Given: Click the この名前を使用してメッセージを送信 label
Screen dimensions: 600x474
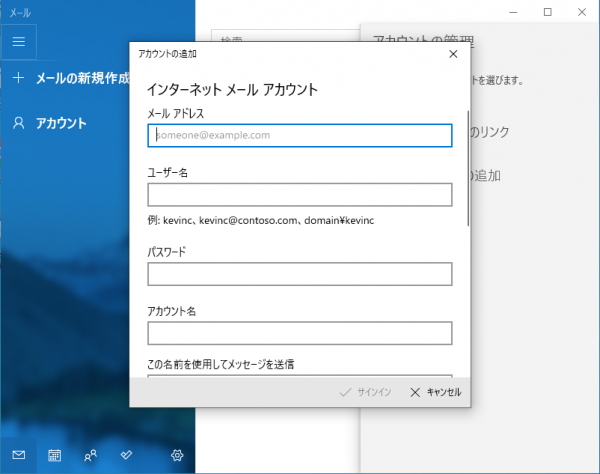Looking at the screenshot, I should [x=221, y=364].
